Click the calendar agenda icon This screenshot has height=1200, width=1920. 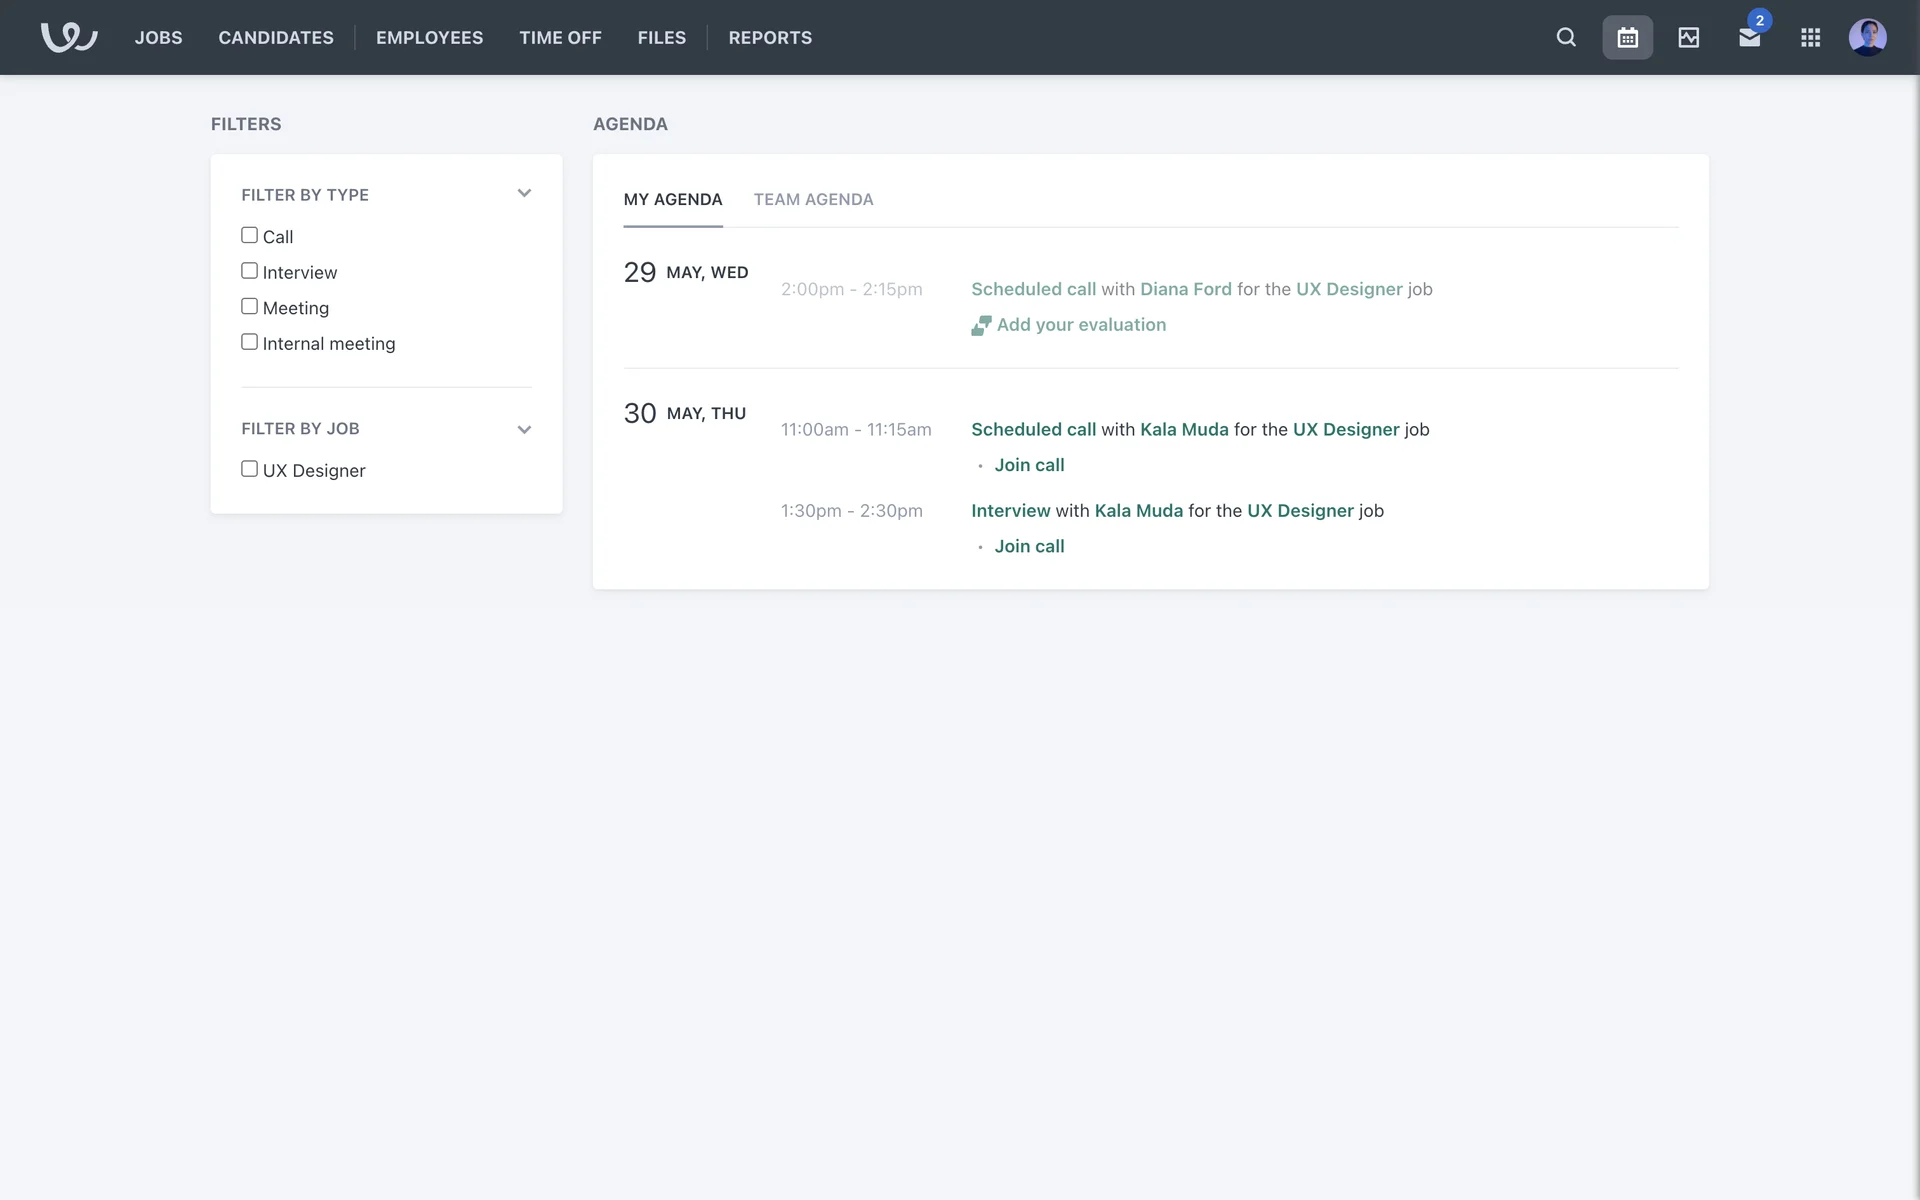pyautogui.click(x=1627, y=37)
